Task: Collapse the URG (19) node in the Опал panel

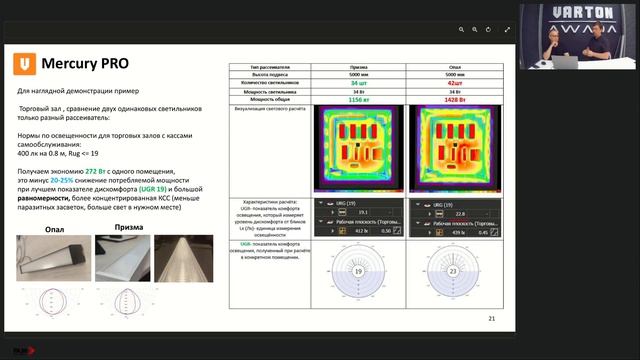Action: [418, 204]
